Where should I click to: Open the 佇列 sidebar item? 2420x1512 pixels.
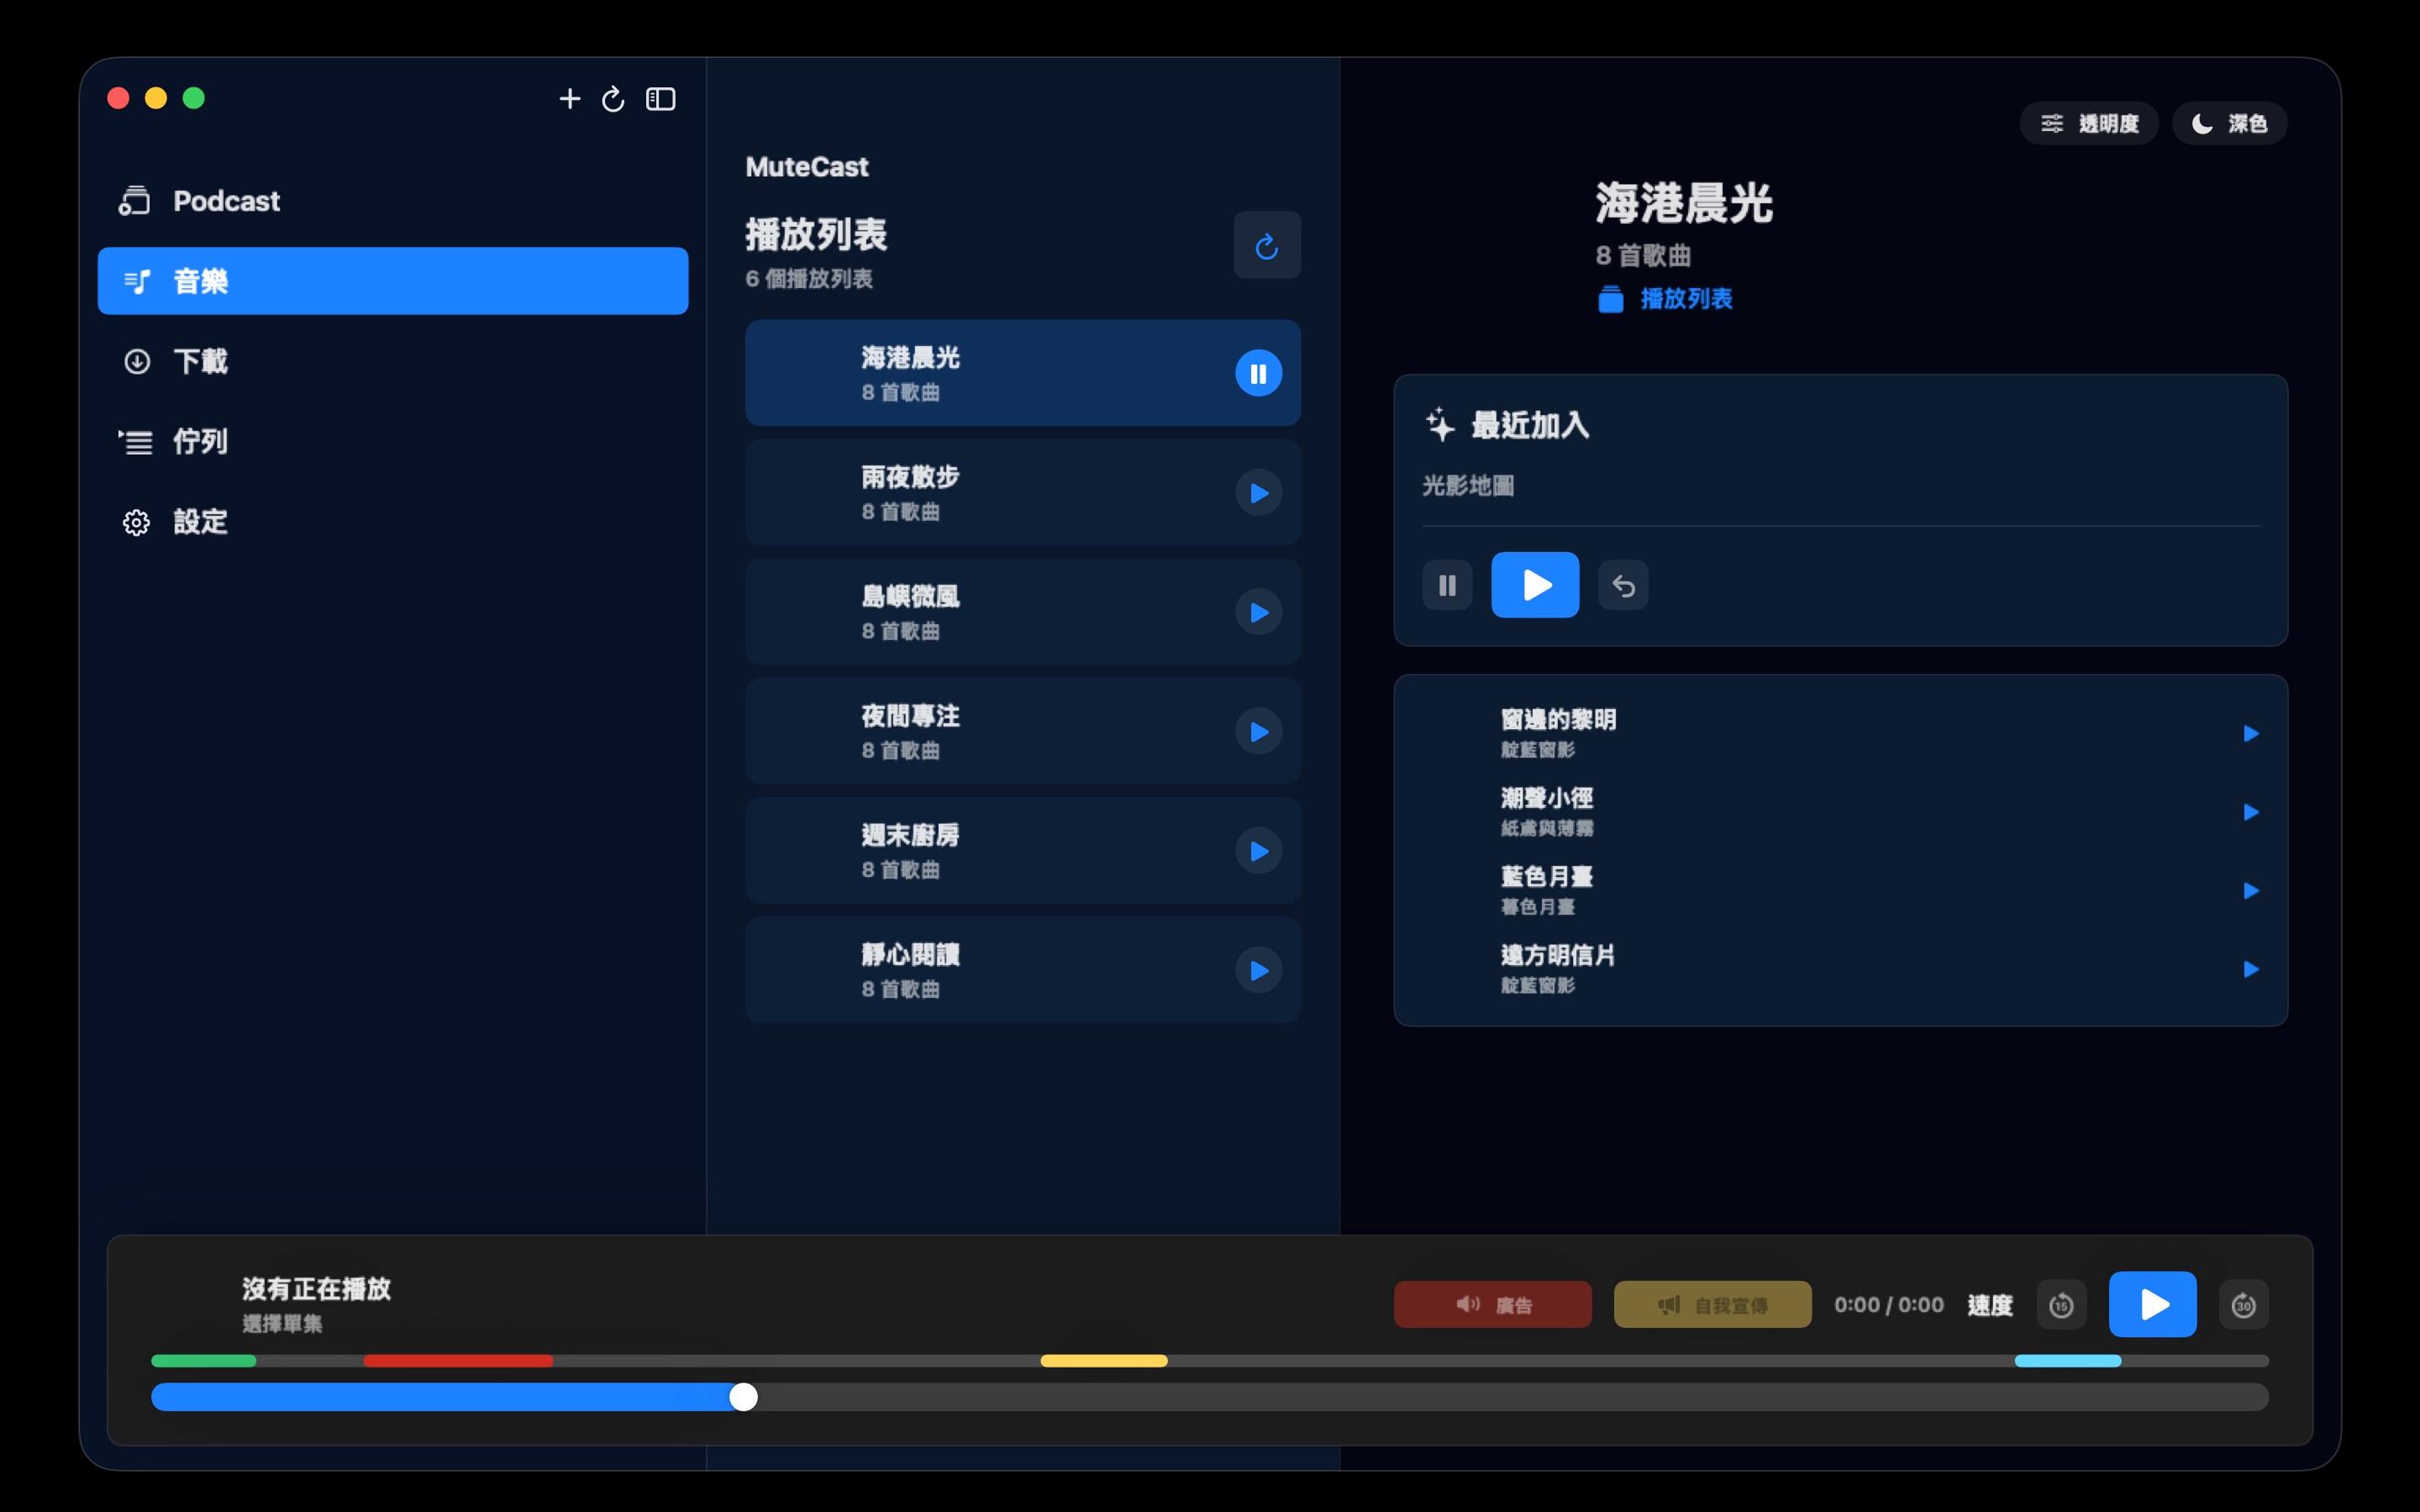pos(392,441)
